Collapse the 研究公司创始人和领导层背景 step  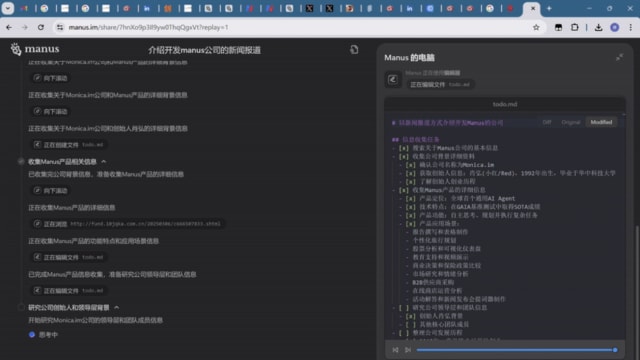[117, 307]
